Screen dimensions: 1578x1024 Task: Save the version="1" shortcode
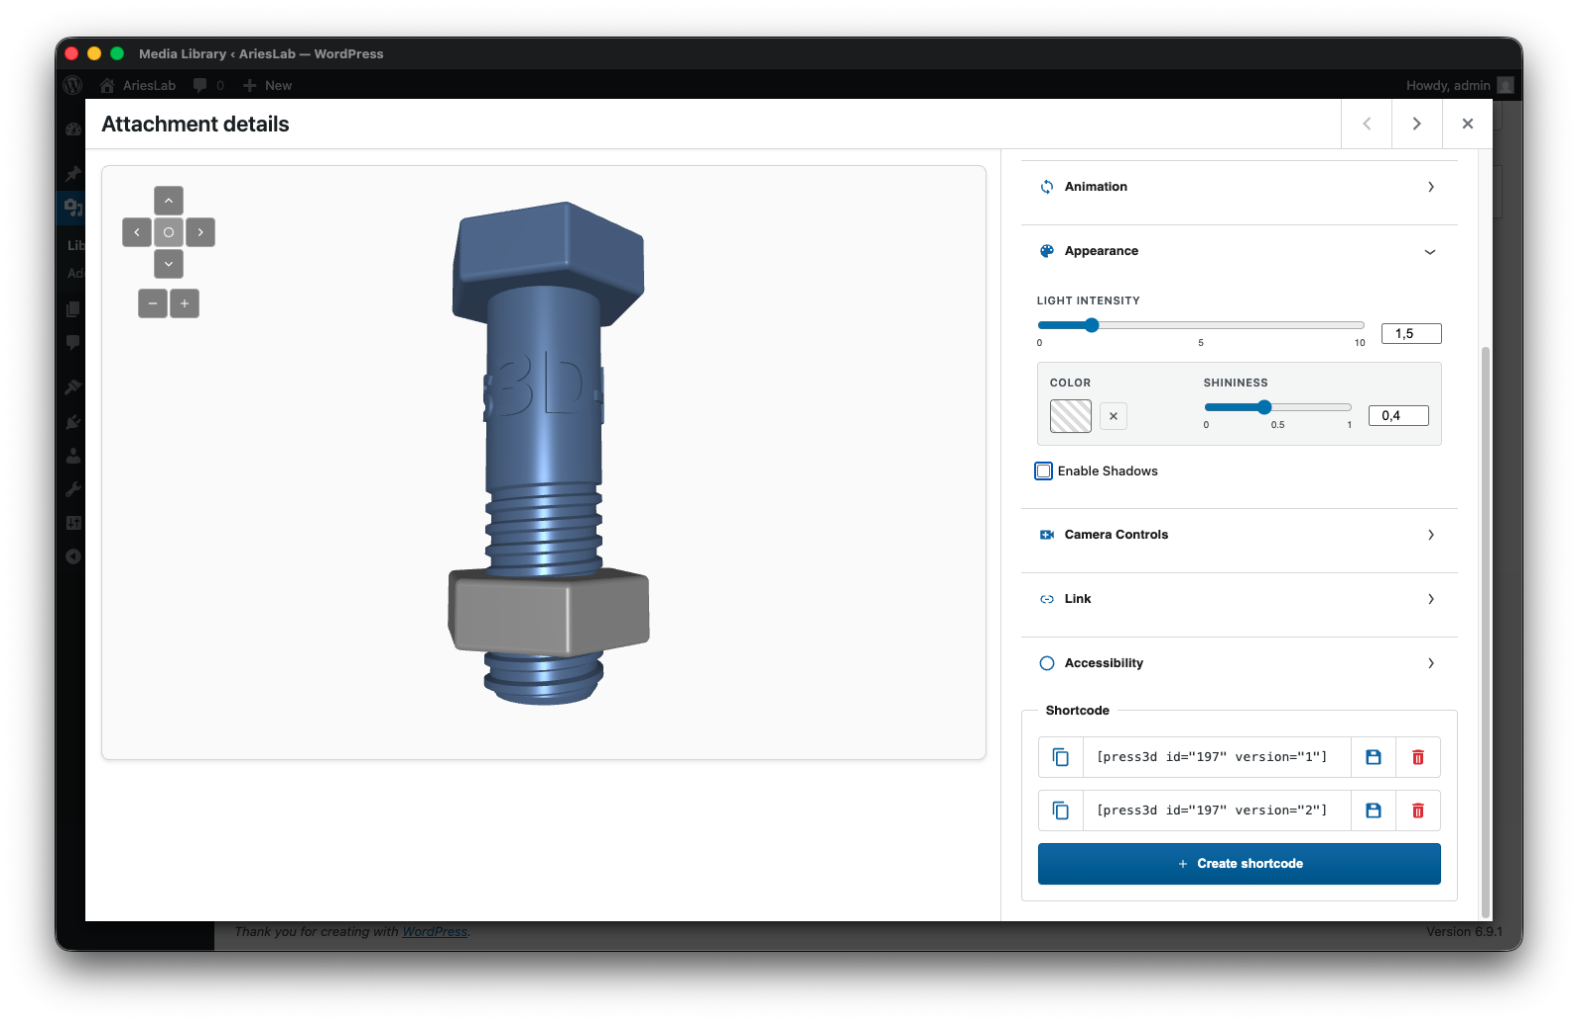[x=1373, y=757]
